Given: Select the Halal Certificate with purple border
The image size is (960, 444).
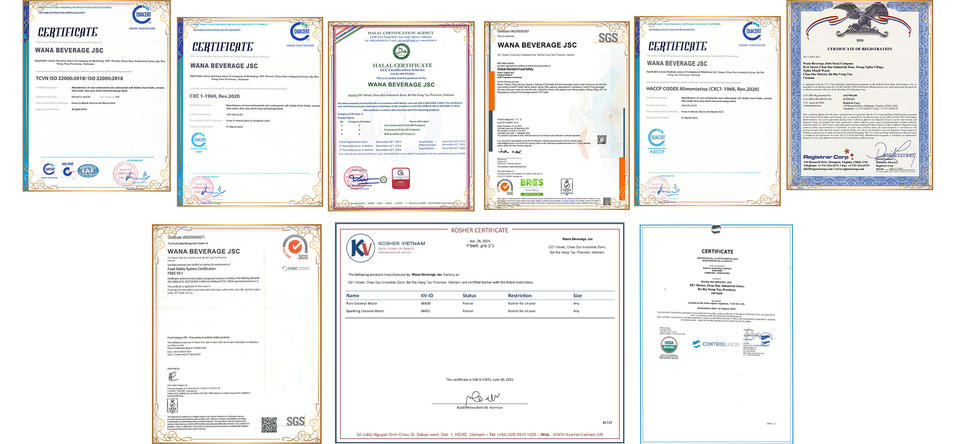Looking at the screenshot, I should click(401, 116).
